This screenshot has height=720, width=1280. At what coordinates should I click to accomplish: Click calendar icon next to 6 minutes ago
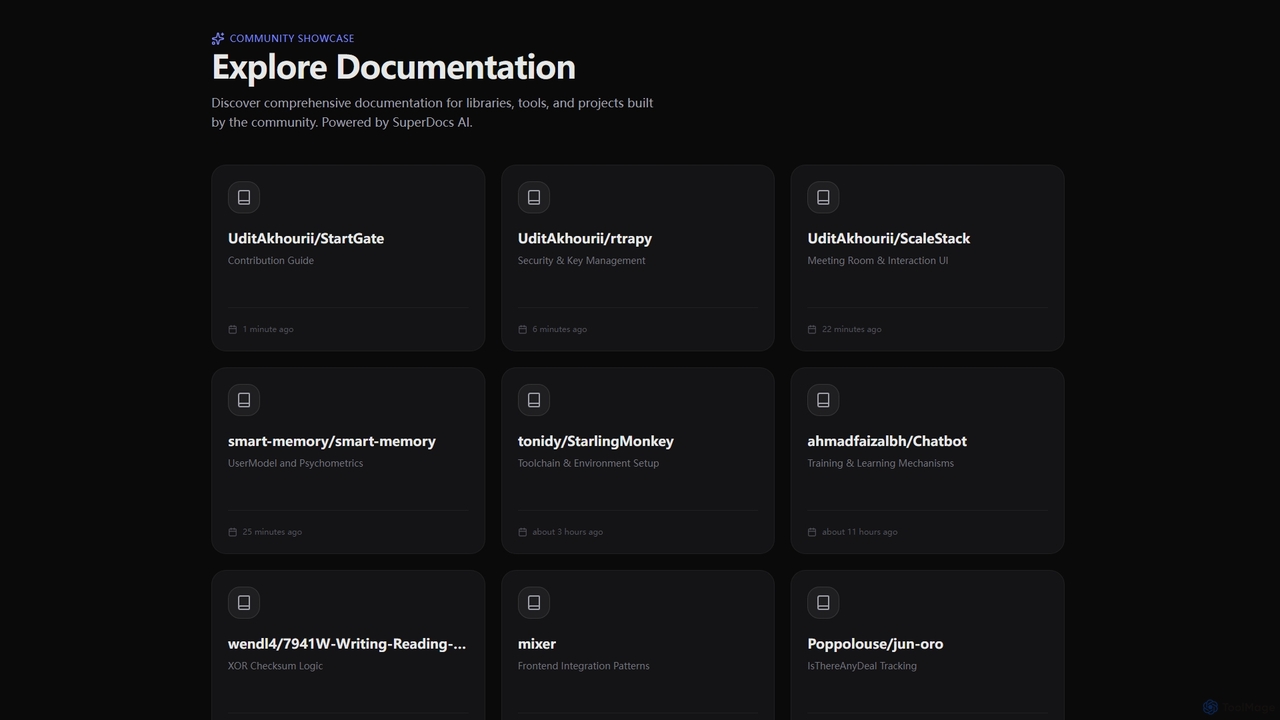point(523,329)
